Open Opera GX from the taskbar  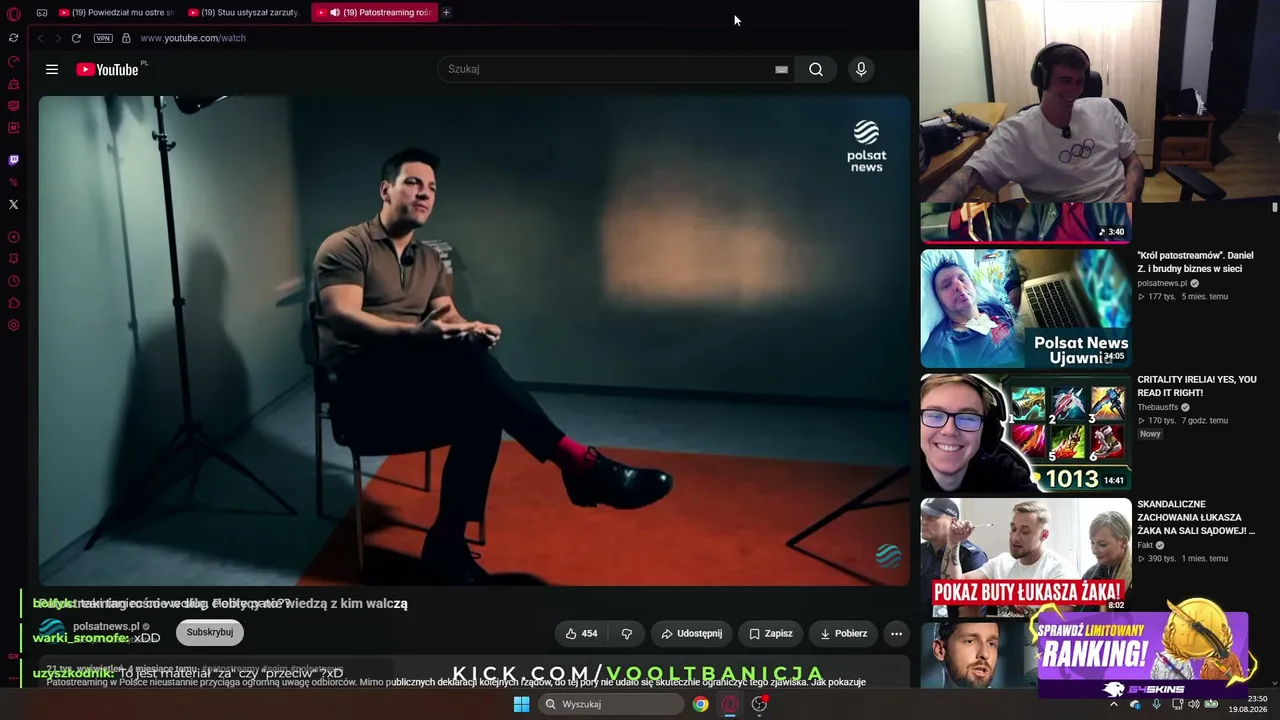(x=730, y=704)
